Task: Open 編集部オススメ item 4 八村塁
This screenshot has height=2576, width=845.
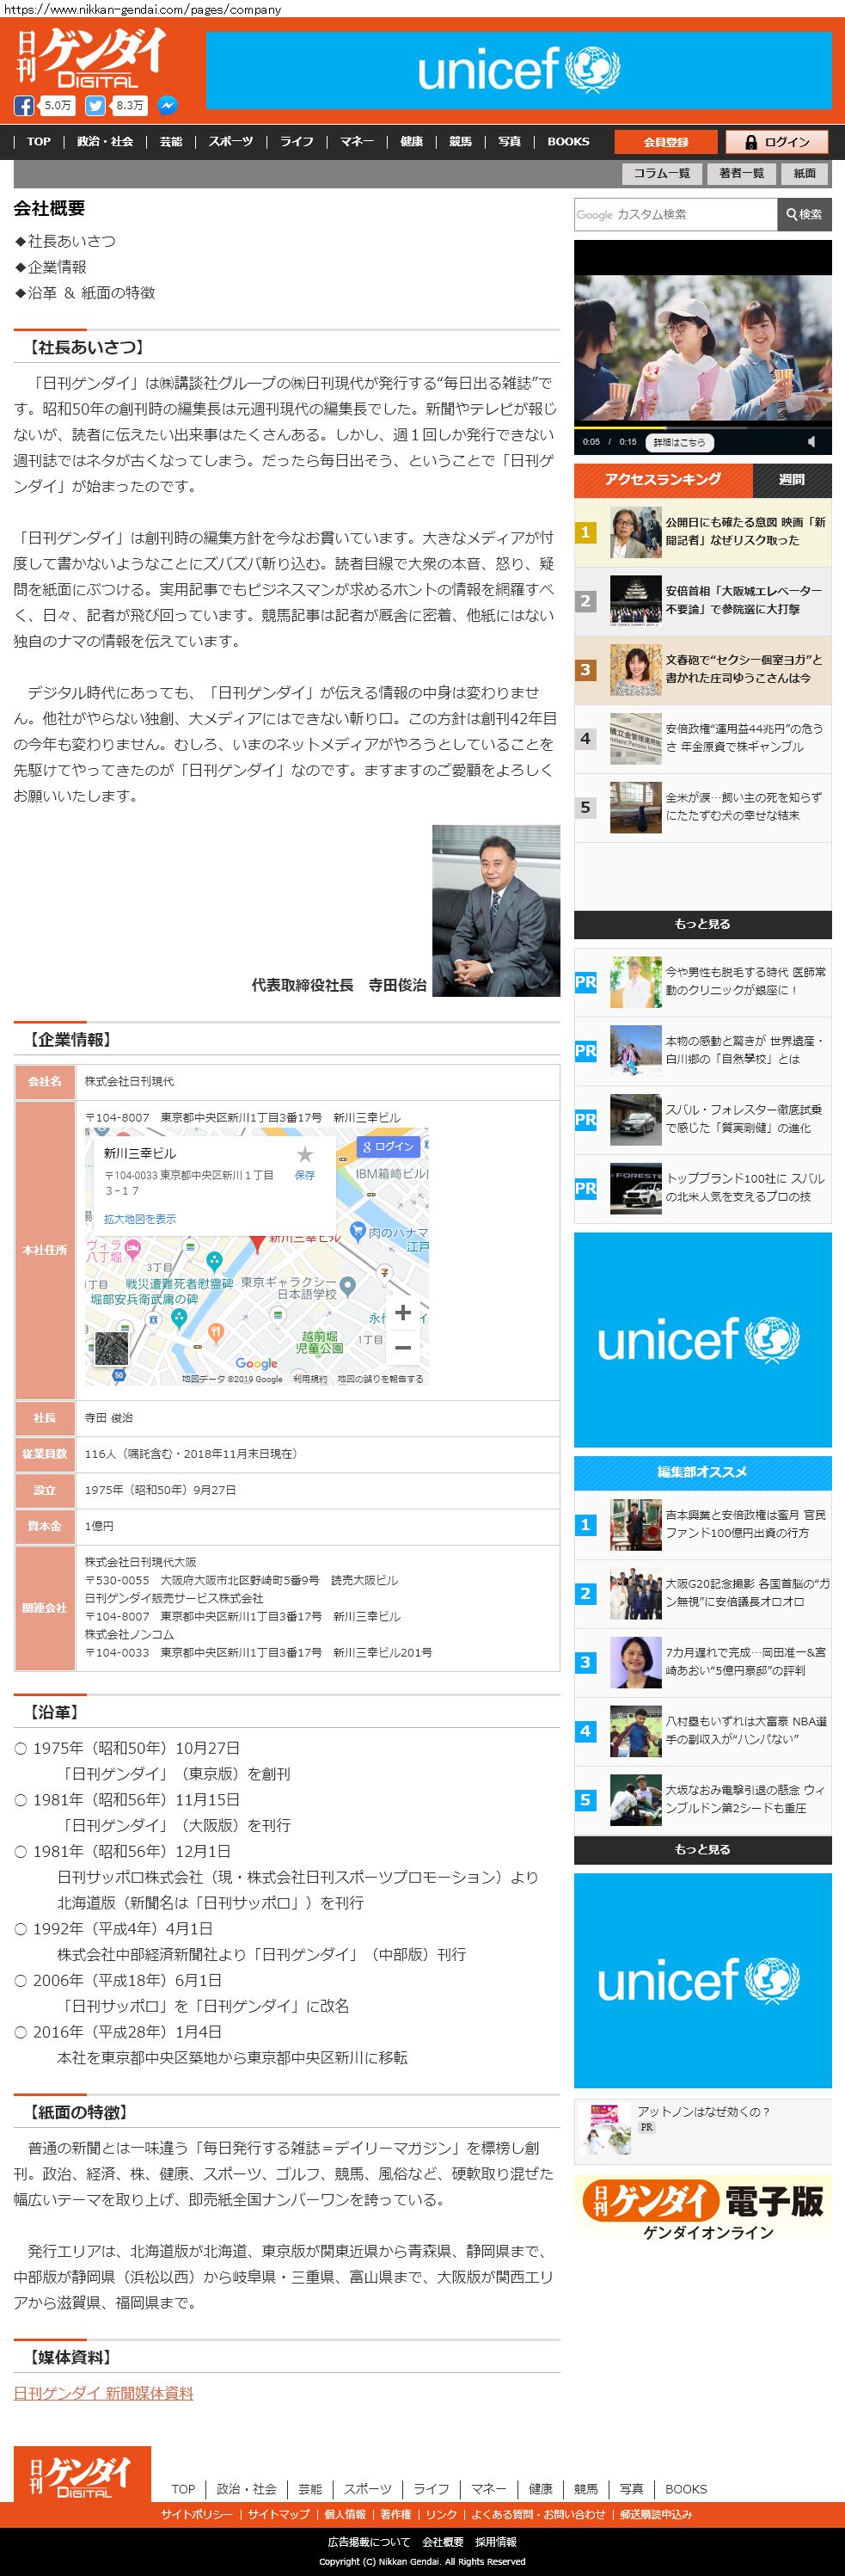Action: pos(703,1732)
